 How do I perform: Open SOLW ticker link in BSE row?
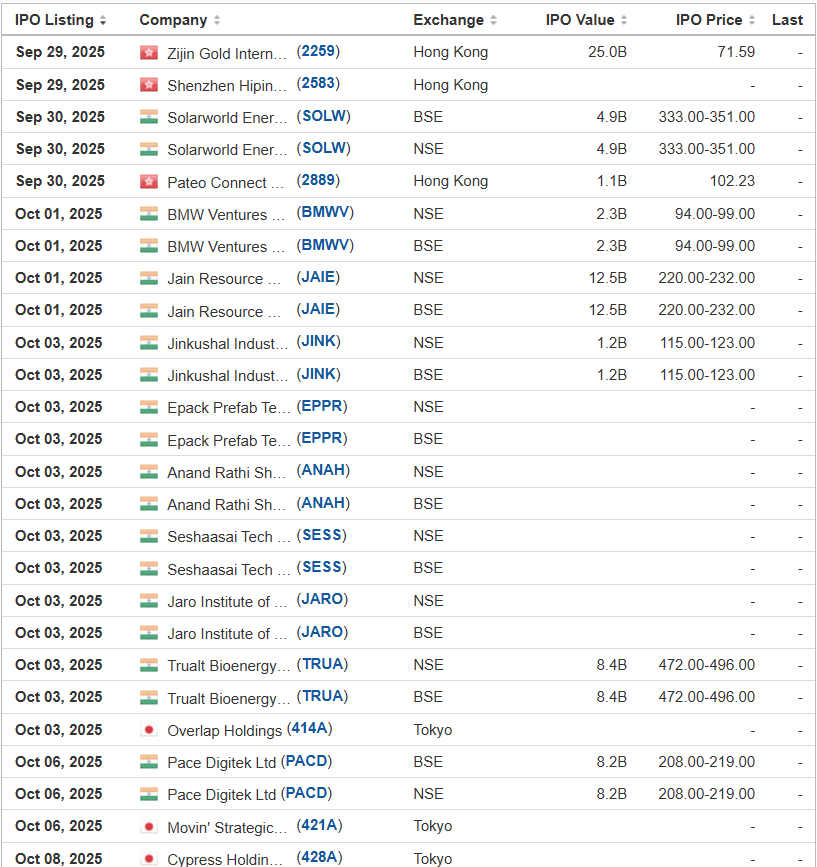pyautogui.click(x=323, y=116)
